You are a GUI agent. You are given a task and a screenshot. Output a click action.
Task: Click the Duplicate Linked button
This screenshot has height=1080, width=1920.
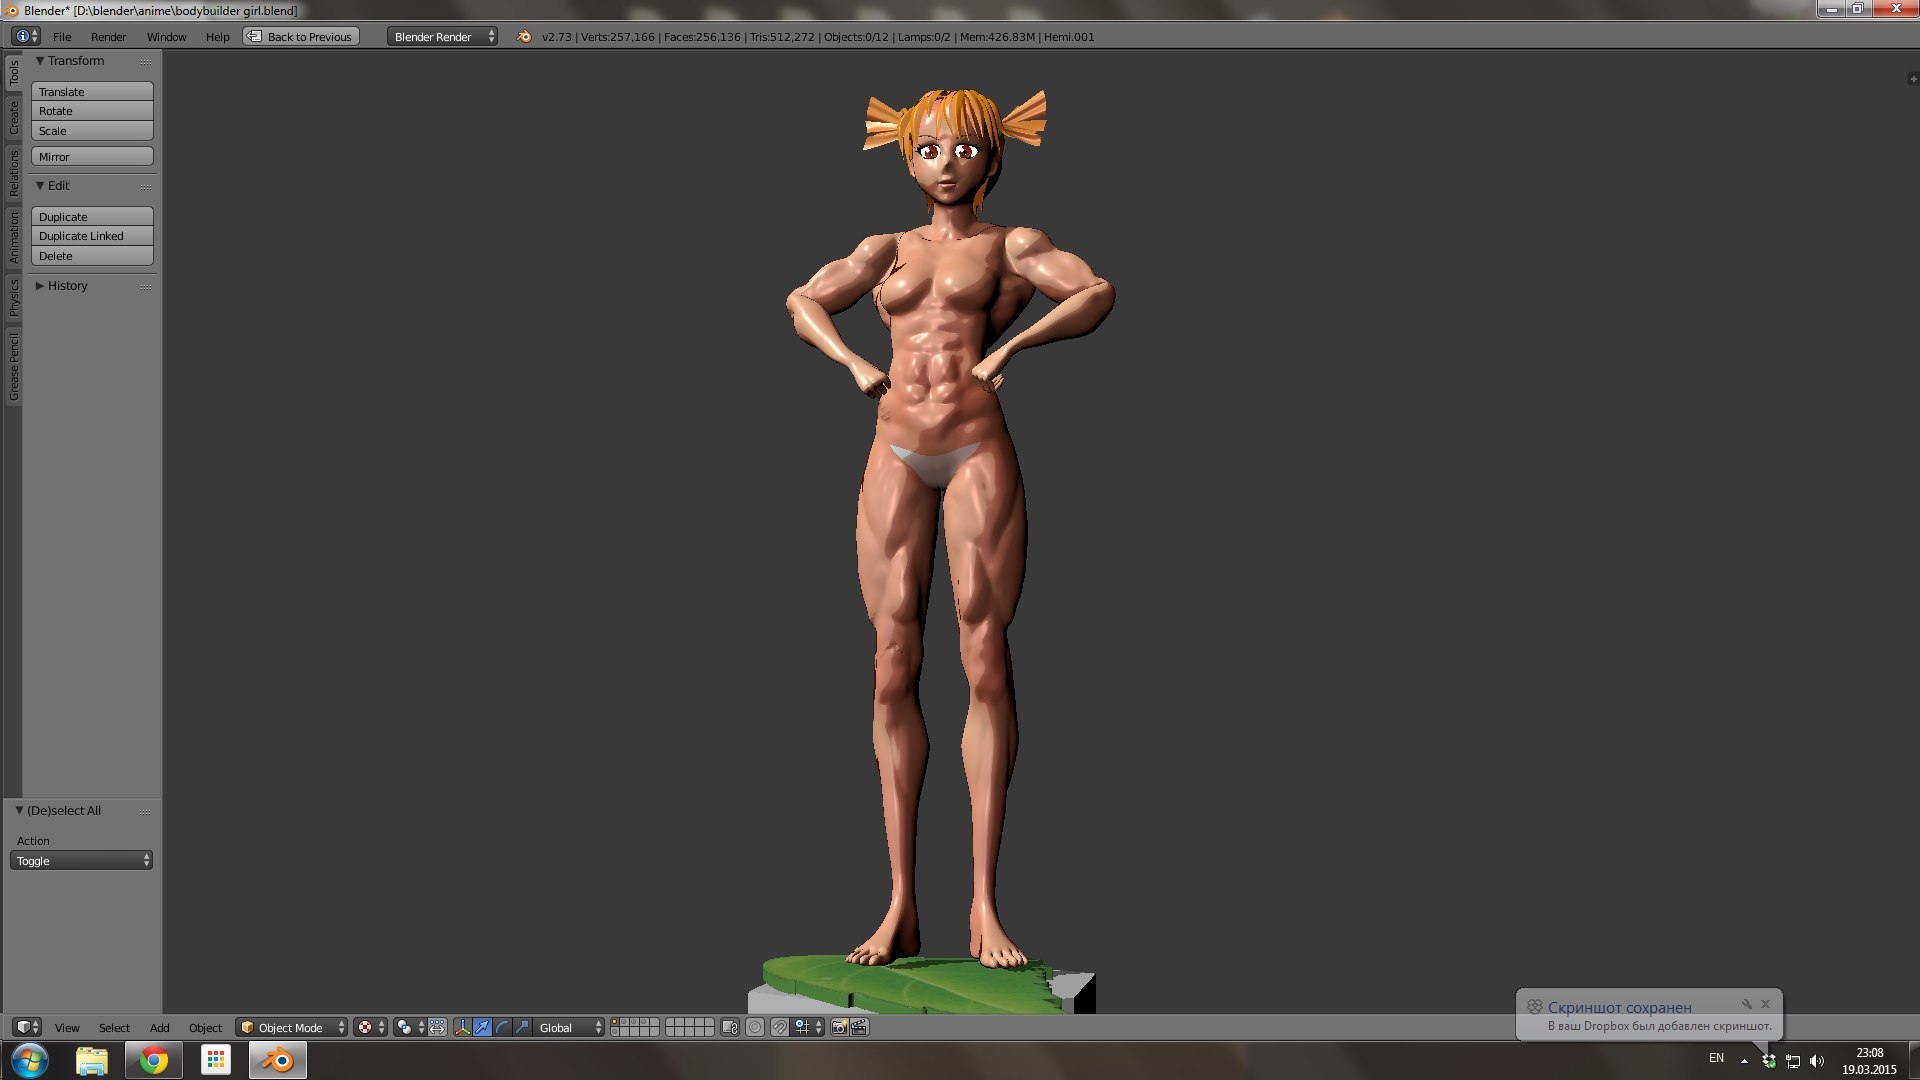pyautogui.click(x=92, y=236)
